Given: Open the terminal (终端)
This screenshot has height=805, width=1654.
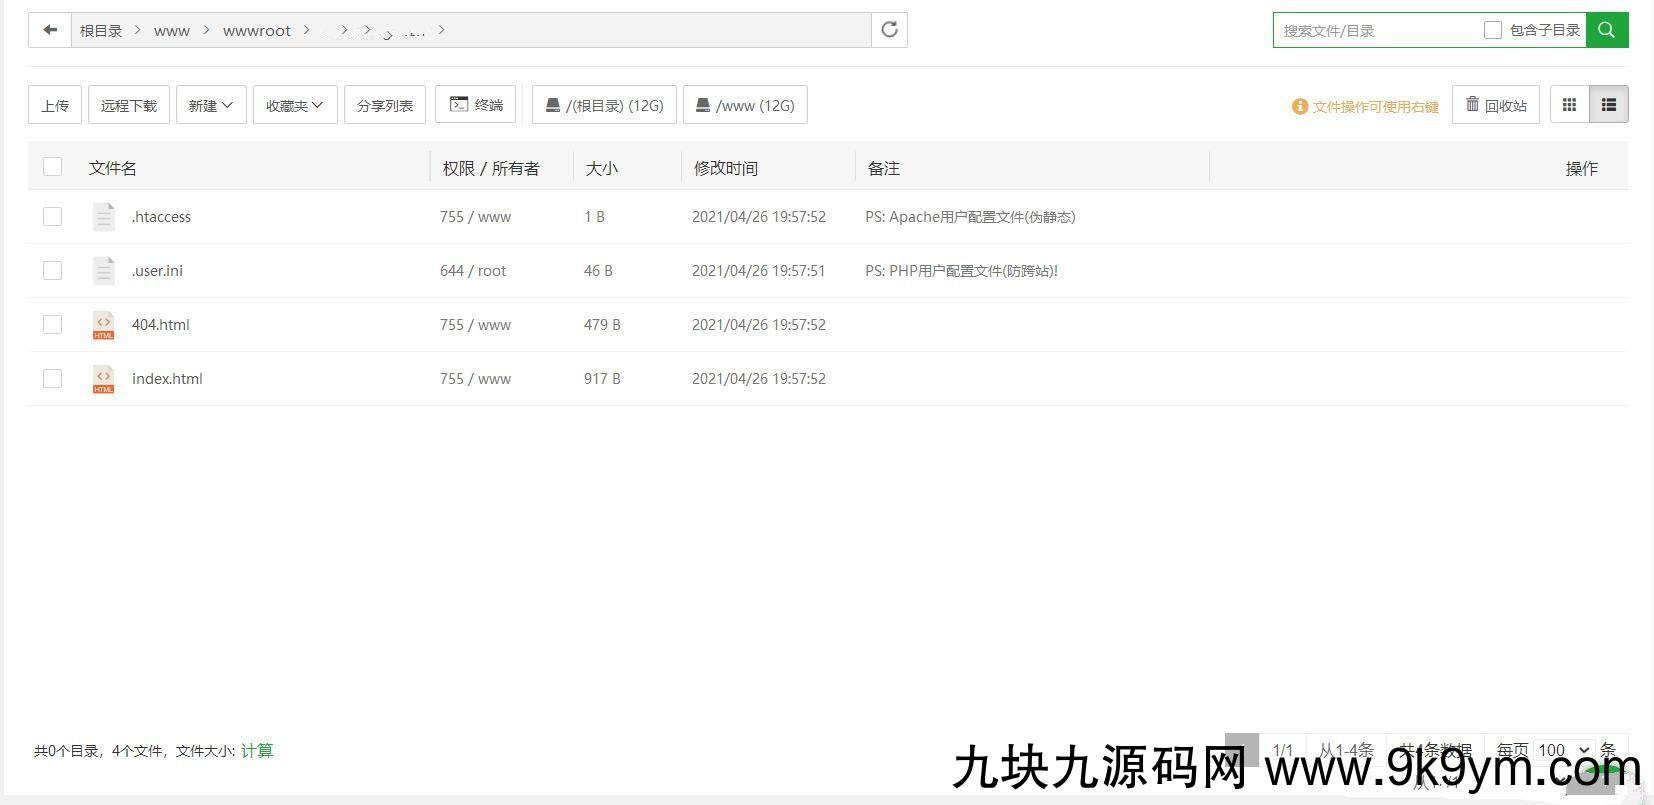Looking at the screenshot, I should coord(476,105).
